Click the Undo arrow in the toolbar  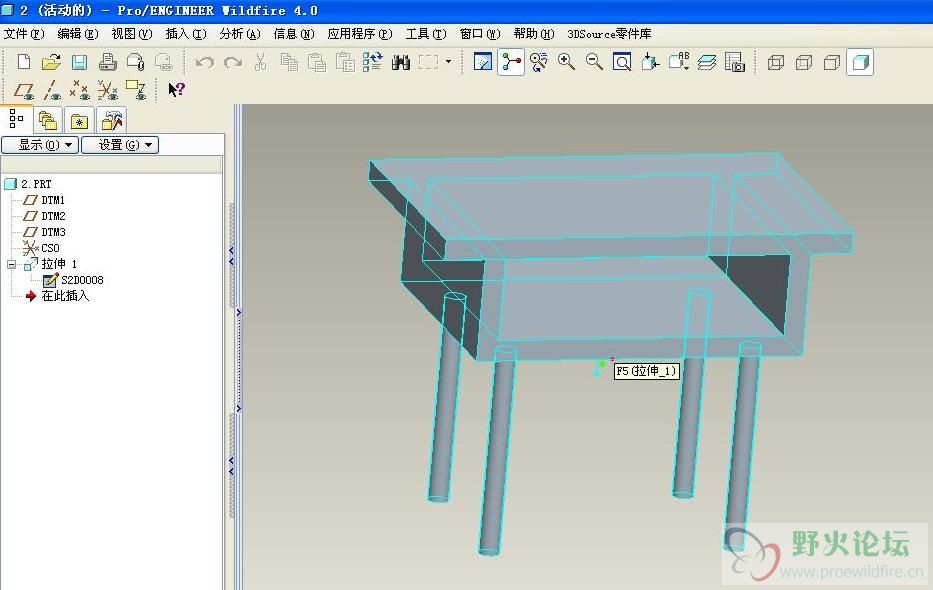[x=205, y=62]
